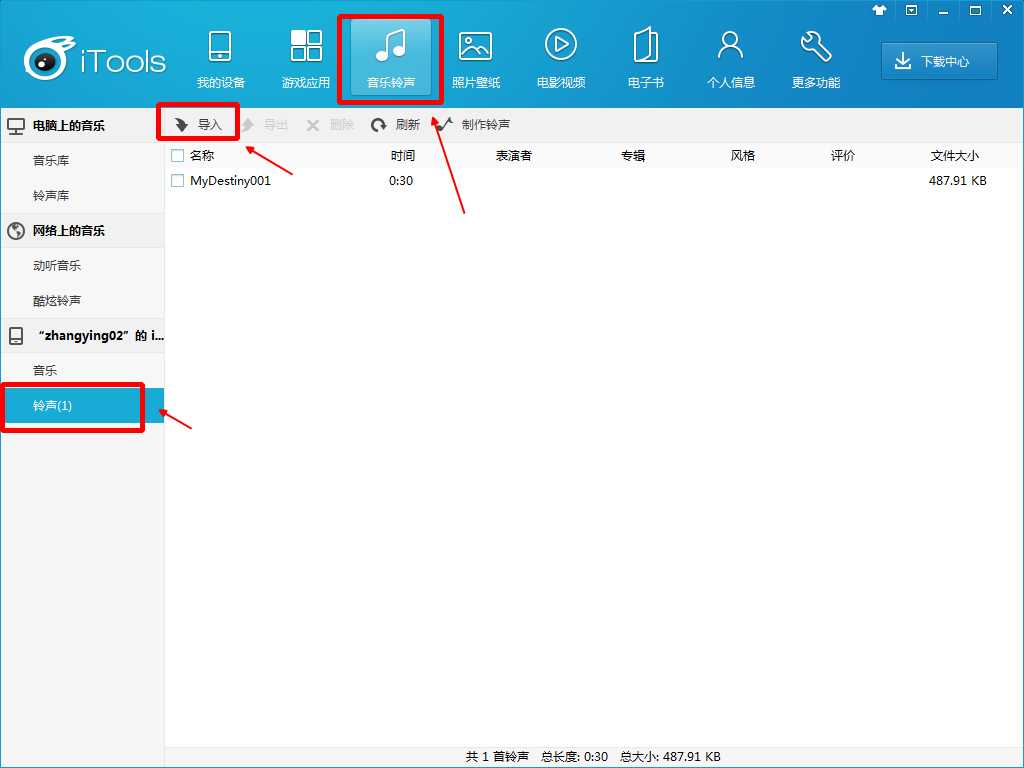Sort by the 文件大小 column header

click(954, 155)
